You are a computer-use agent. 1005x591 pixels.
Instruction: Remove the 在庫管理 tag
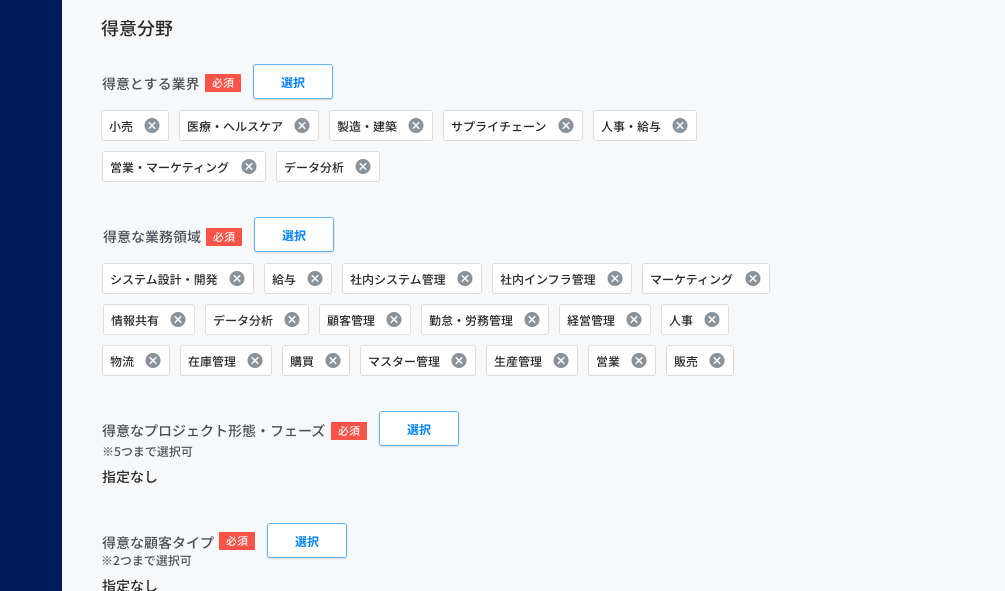(x=255, y=361)
